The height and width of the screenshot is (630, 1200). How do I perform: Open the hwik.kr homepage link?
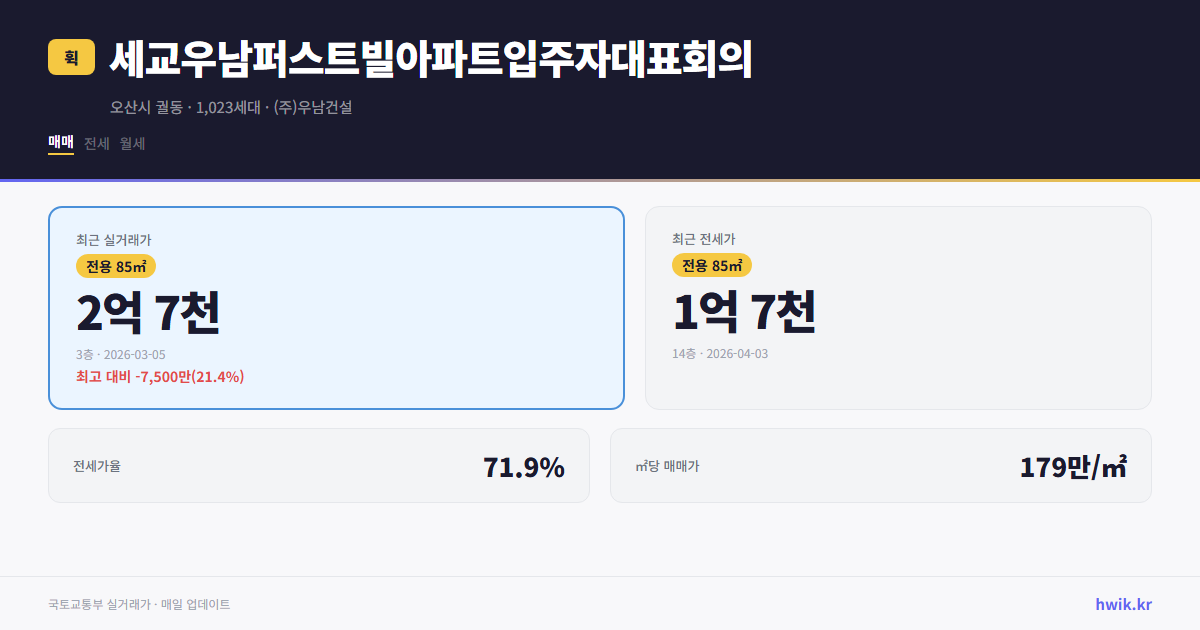tap(1122, 603)
